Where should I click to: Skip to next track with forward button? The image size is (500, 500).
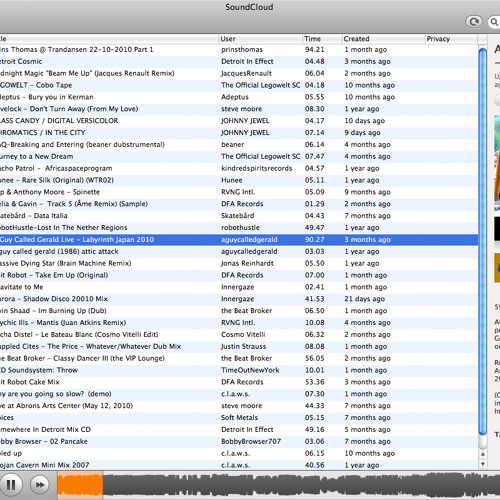tap(40, 485)
